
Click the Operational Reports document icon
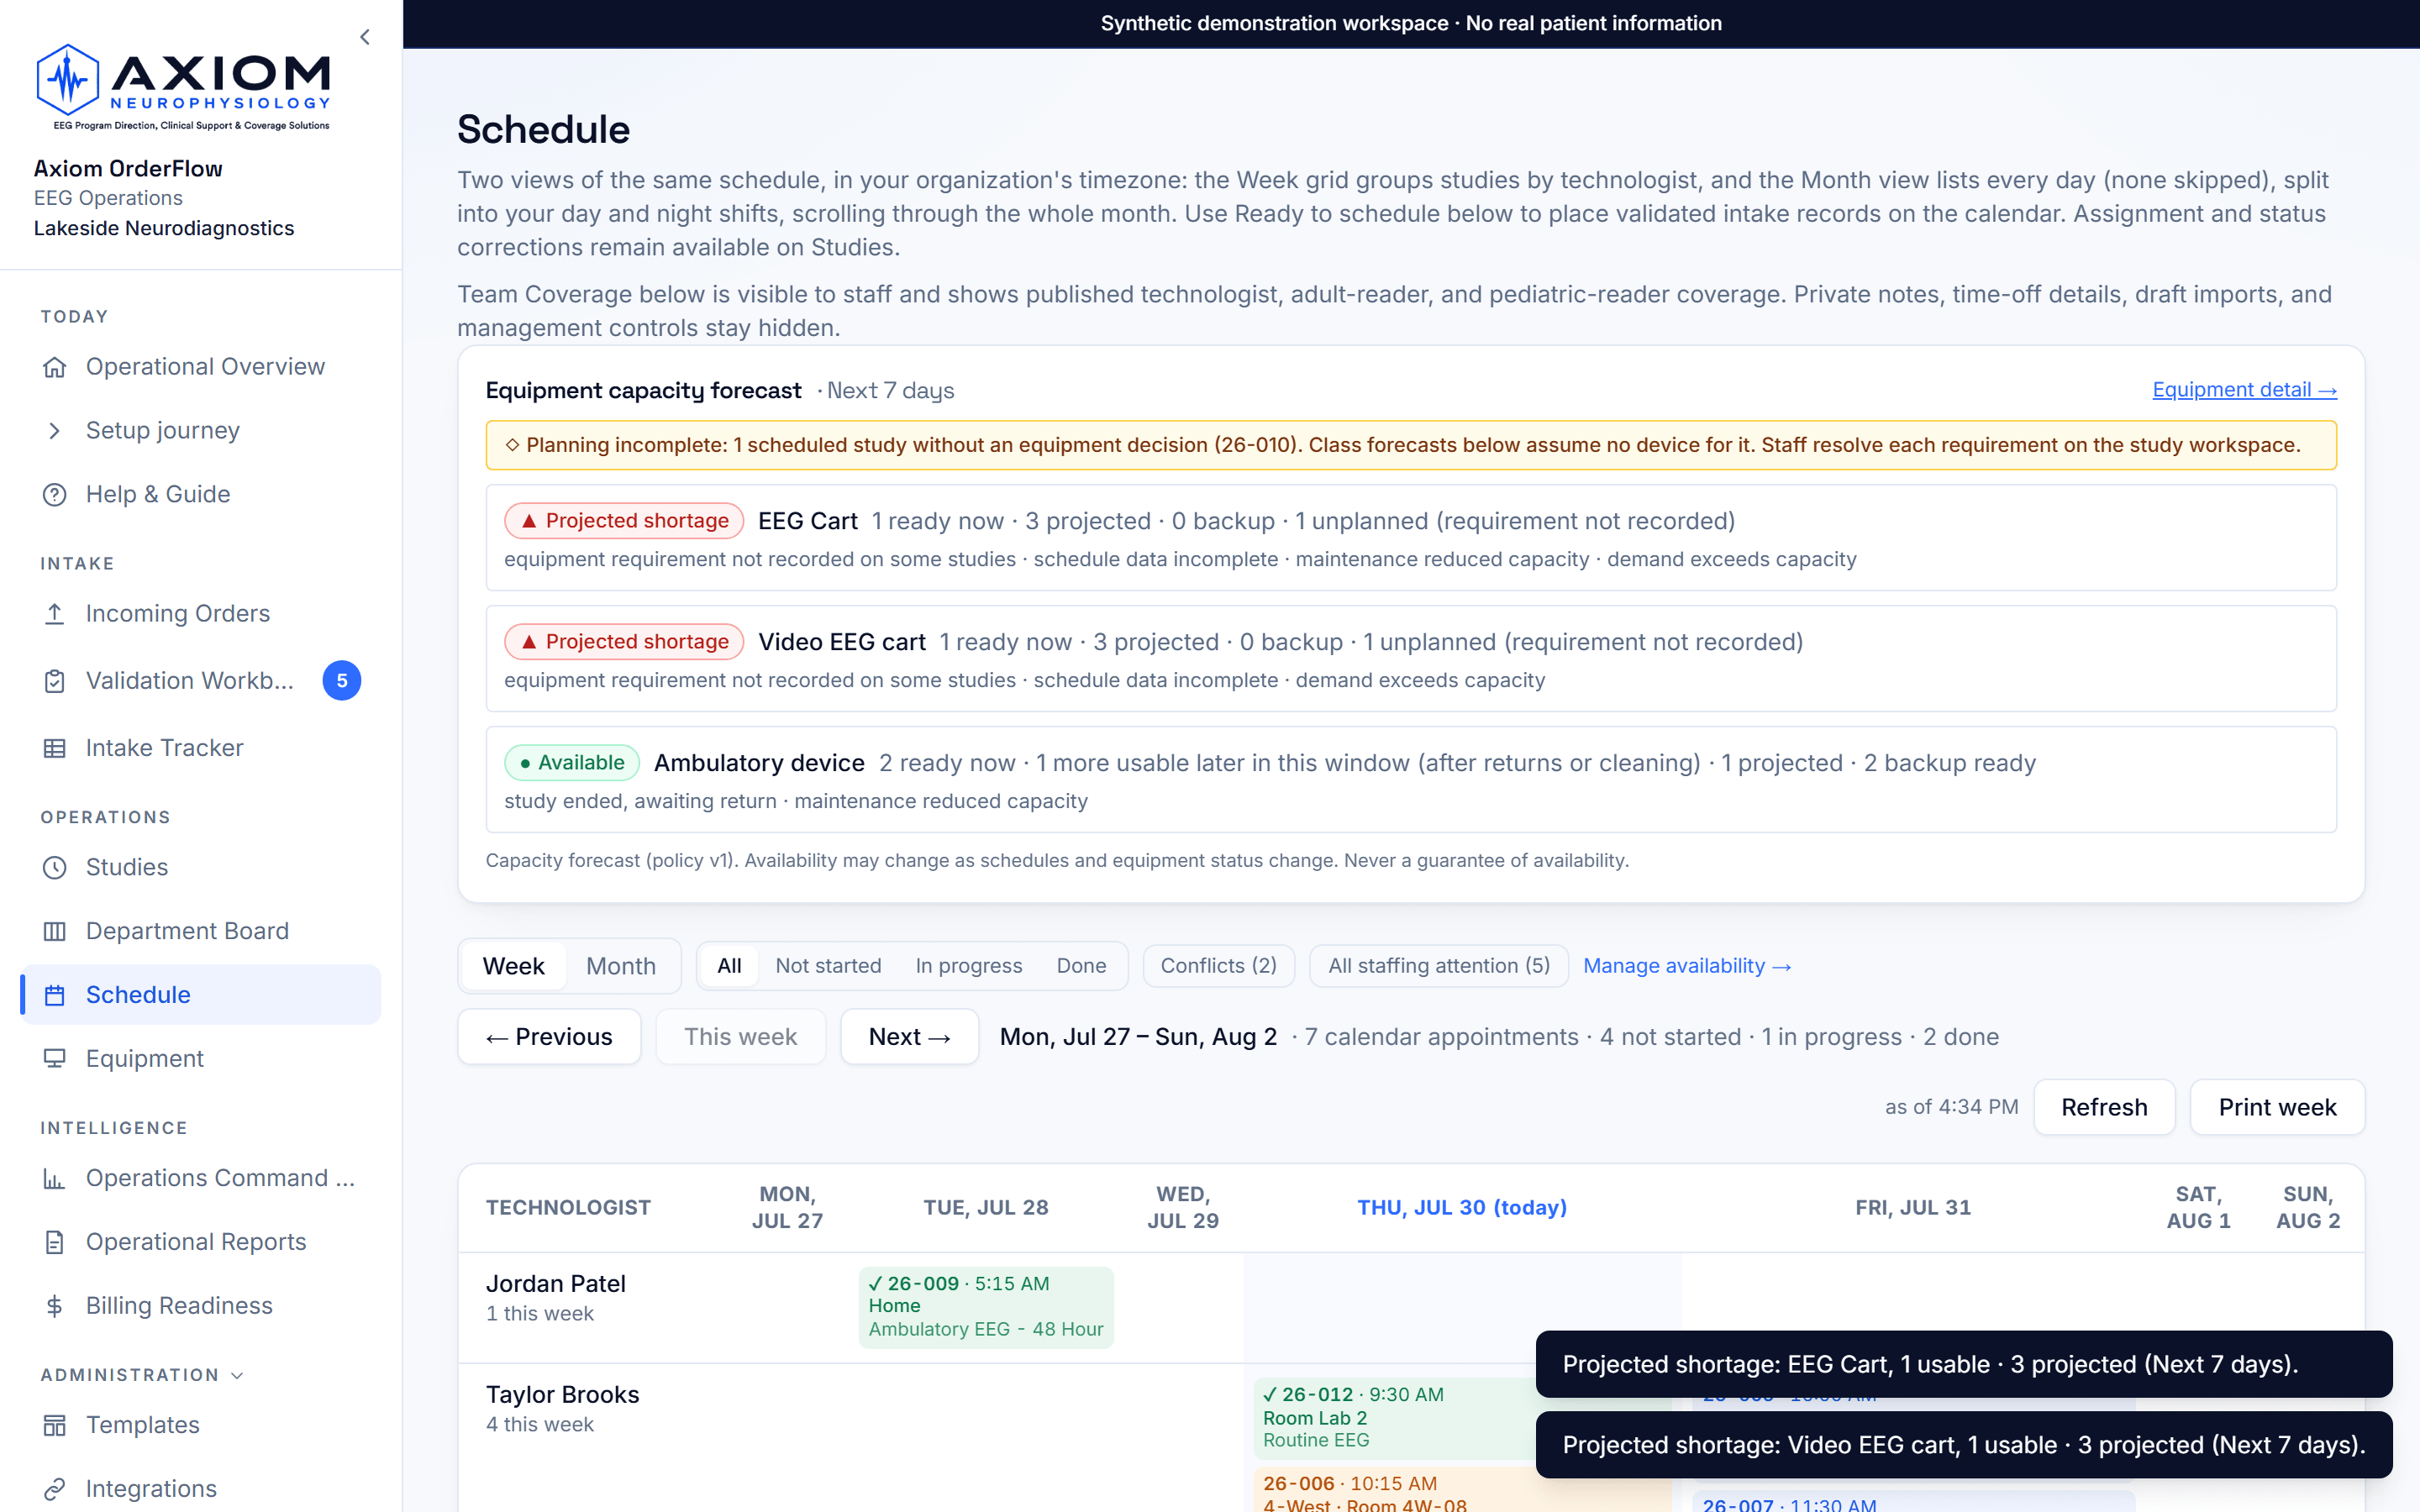click(x=55, y=1243)
